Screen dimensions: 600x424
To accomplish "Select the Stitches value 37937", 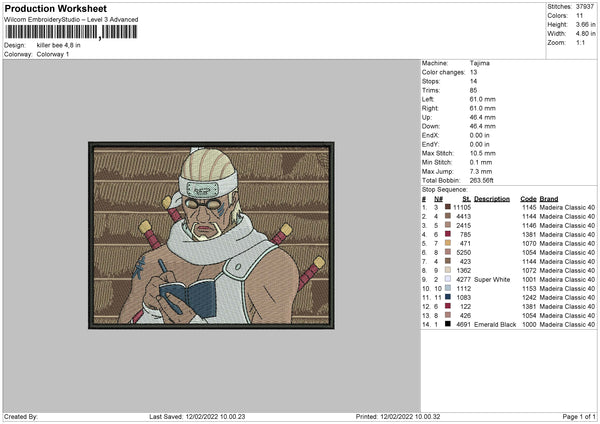I will pyautogui.click(x=586, y=7).
